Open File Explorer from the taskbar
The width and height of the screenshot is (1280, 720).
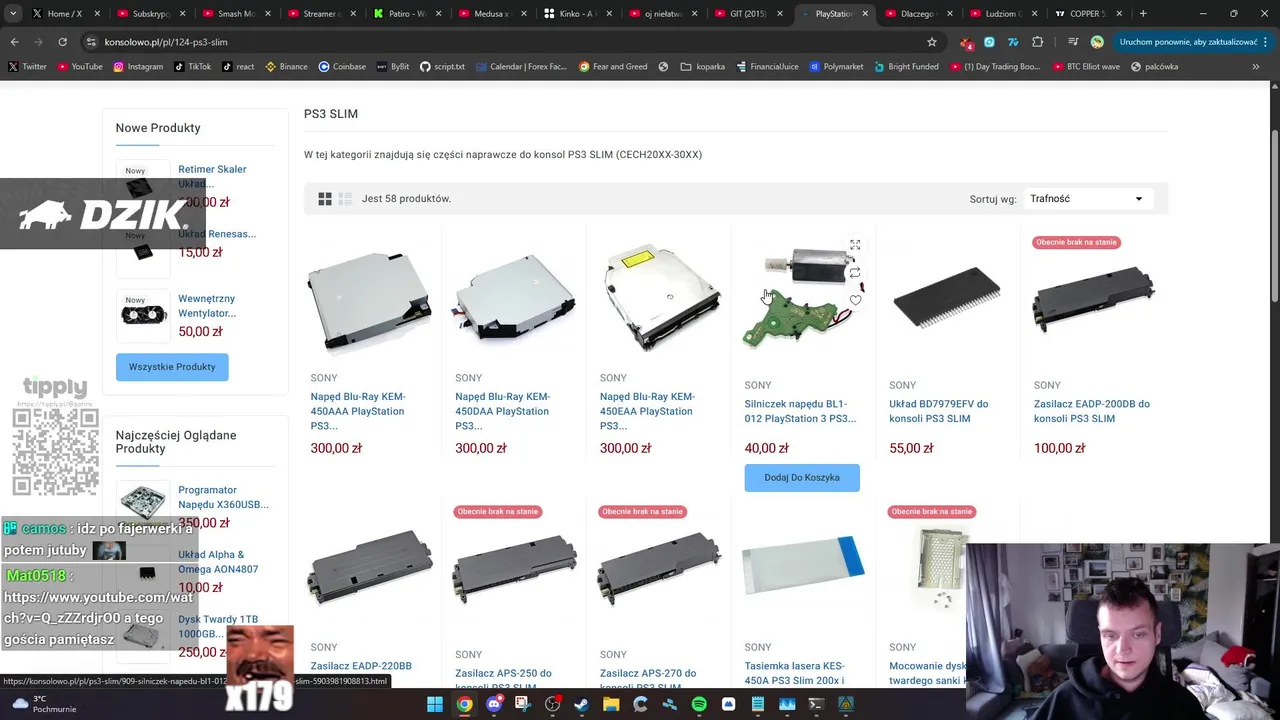tap(611, 704)
